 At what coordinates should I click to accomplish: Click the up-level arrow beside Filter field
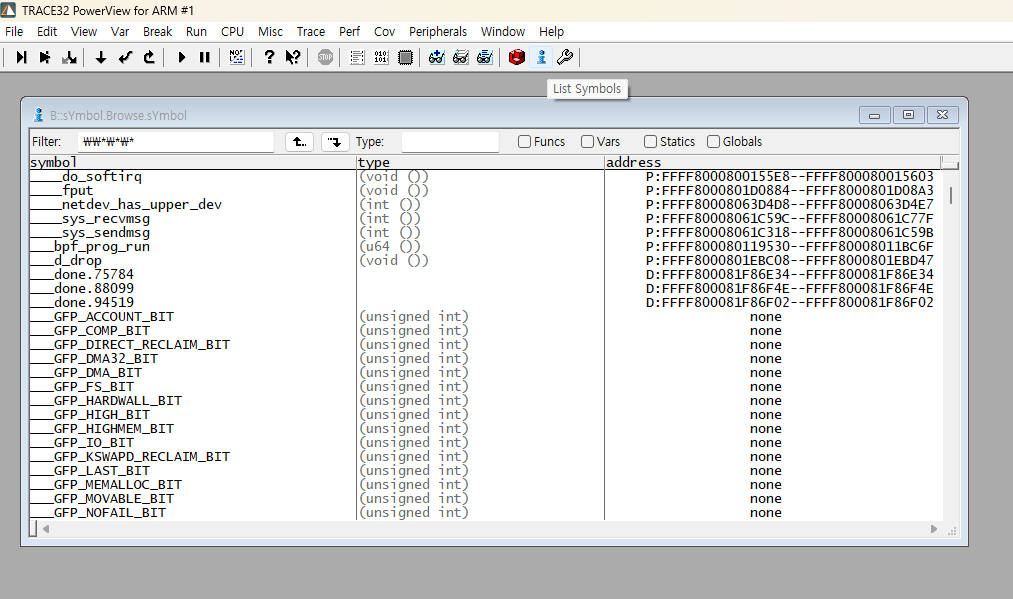tap(299, 141)
